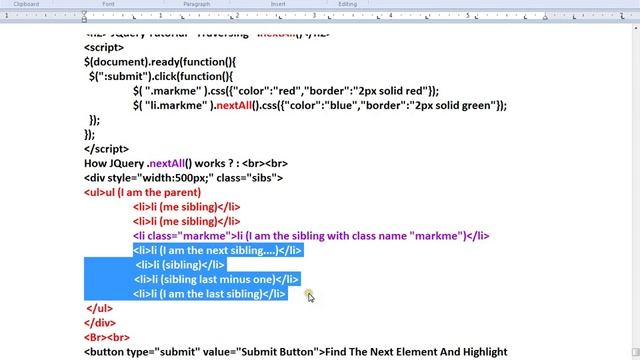The width and height of the screenshot is (640, 360).
Task: Click highlighted "<li>li (sibling)</li>" line
Action: [x=180, y=265]
